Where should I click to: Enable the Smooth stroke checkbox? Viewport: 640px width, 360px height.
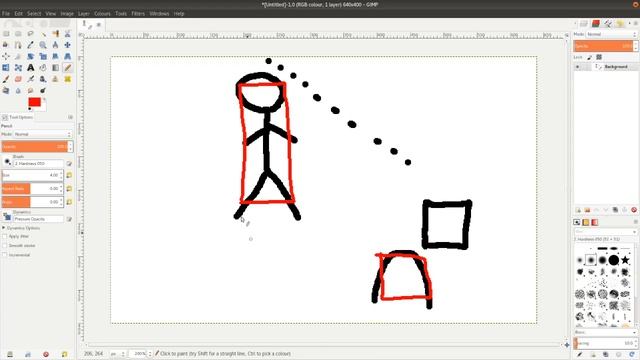(5, 246)
